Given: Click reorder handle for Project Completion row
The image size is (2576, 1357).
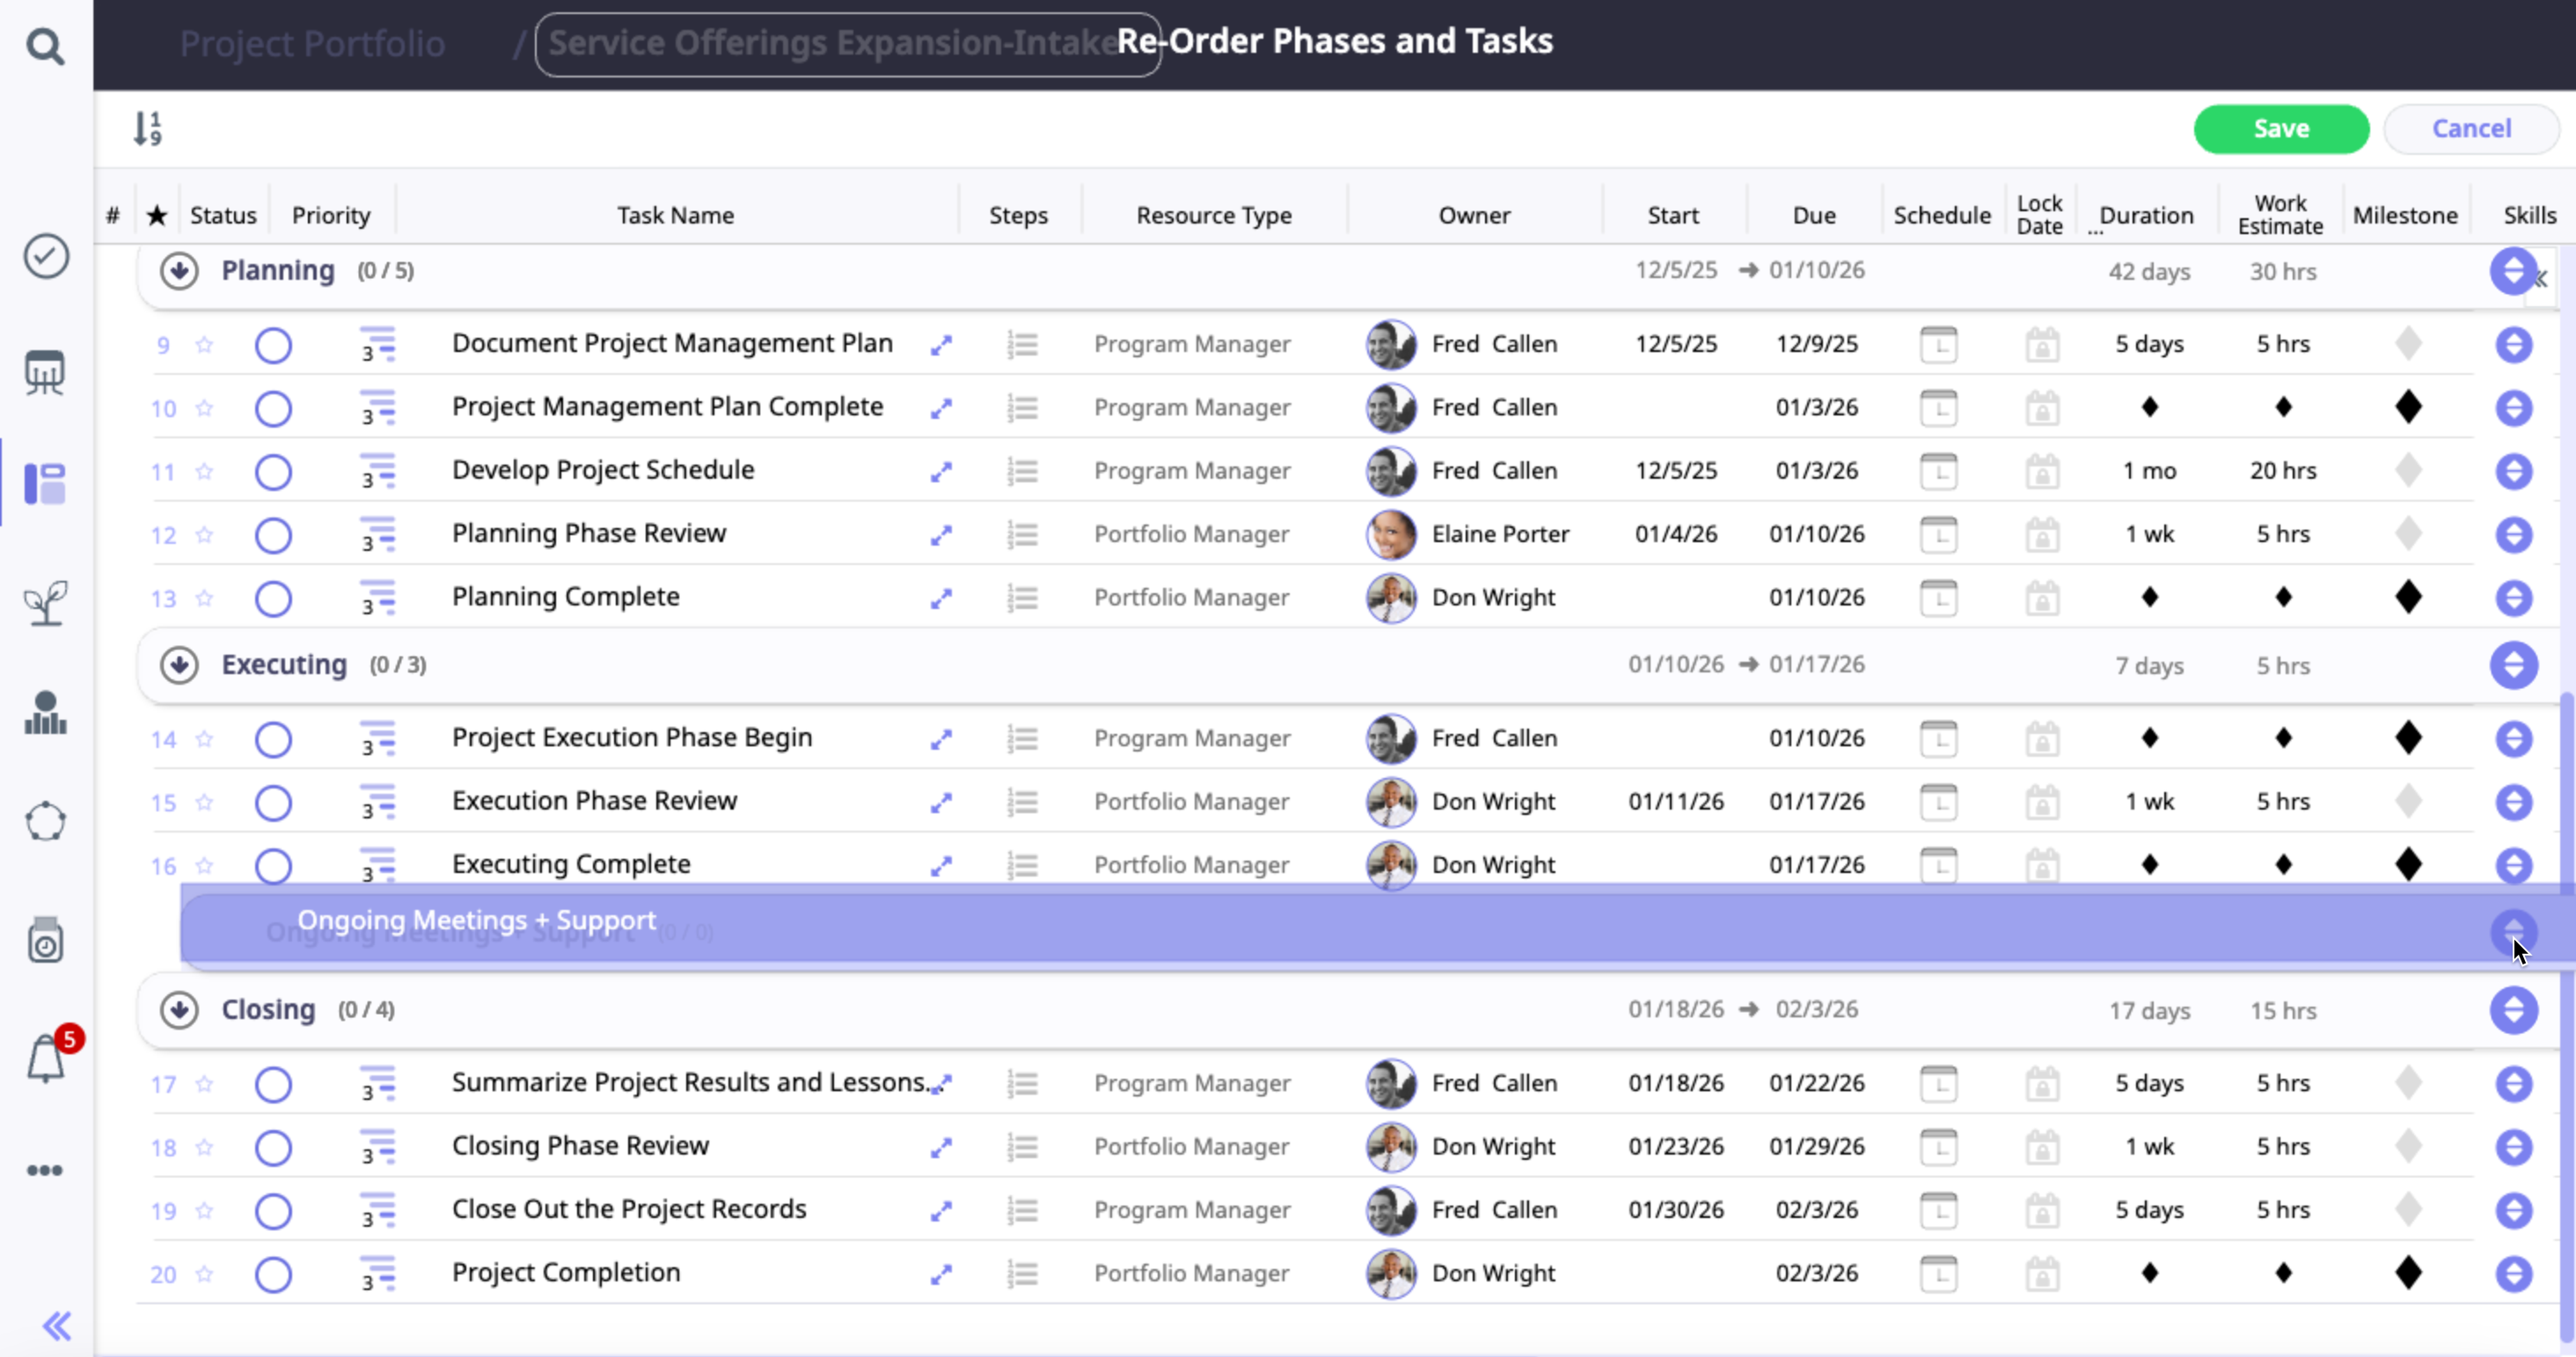Looking at the screenshot, I should click(2513, 1274).
